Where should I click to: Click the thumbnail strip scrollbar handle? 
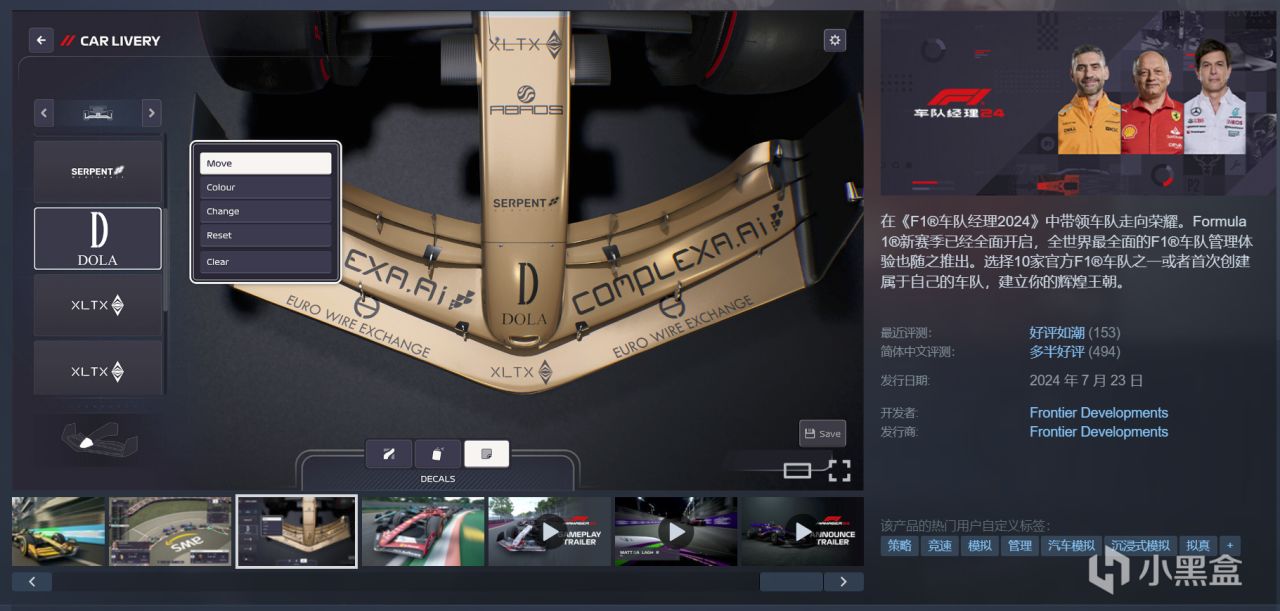pyautogui.click(x=791, y=581)
